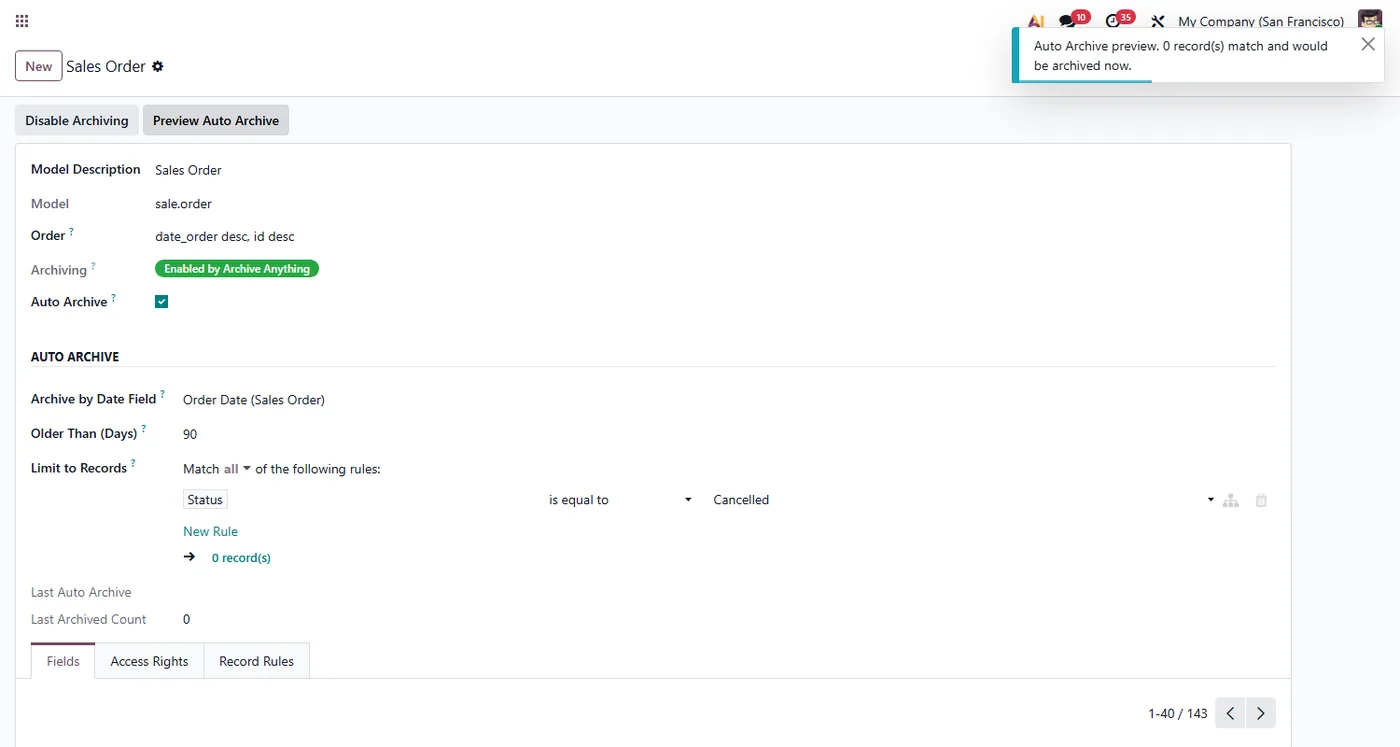Open the Cancelled value dropdown
The width and height of the screenshot is (1400, 747).
[963, 500]
